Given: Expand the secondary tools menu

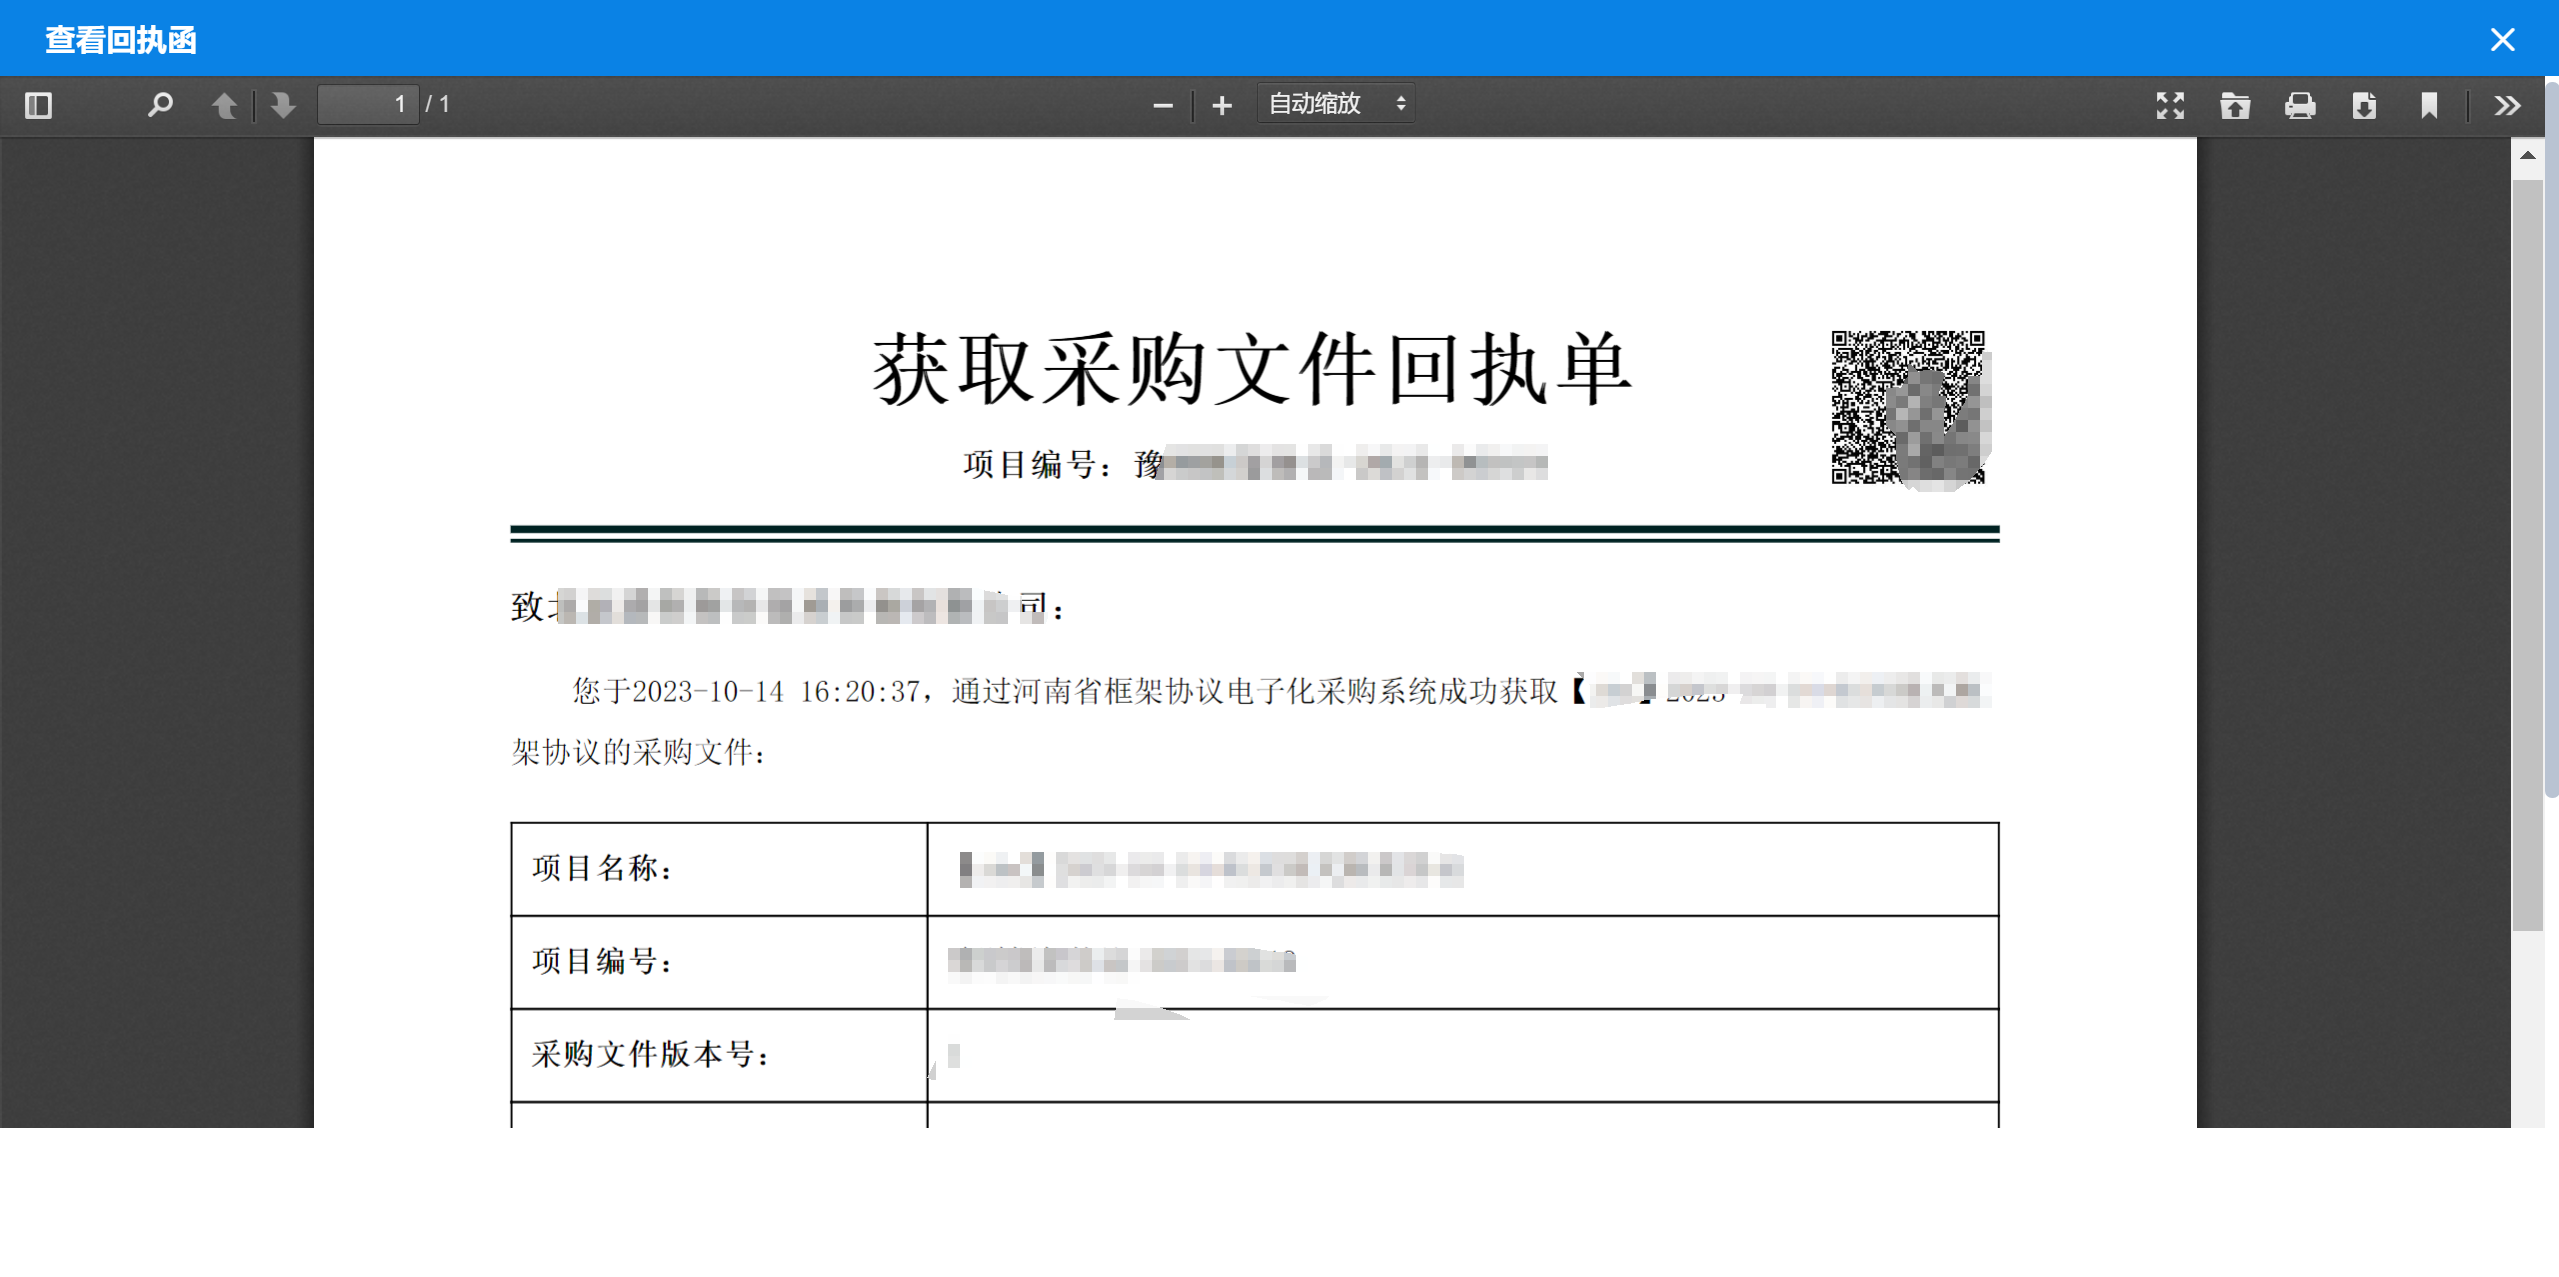Looking at the screenshot, I should click(2507, 105).
